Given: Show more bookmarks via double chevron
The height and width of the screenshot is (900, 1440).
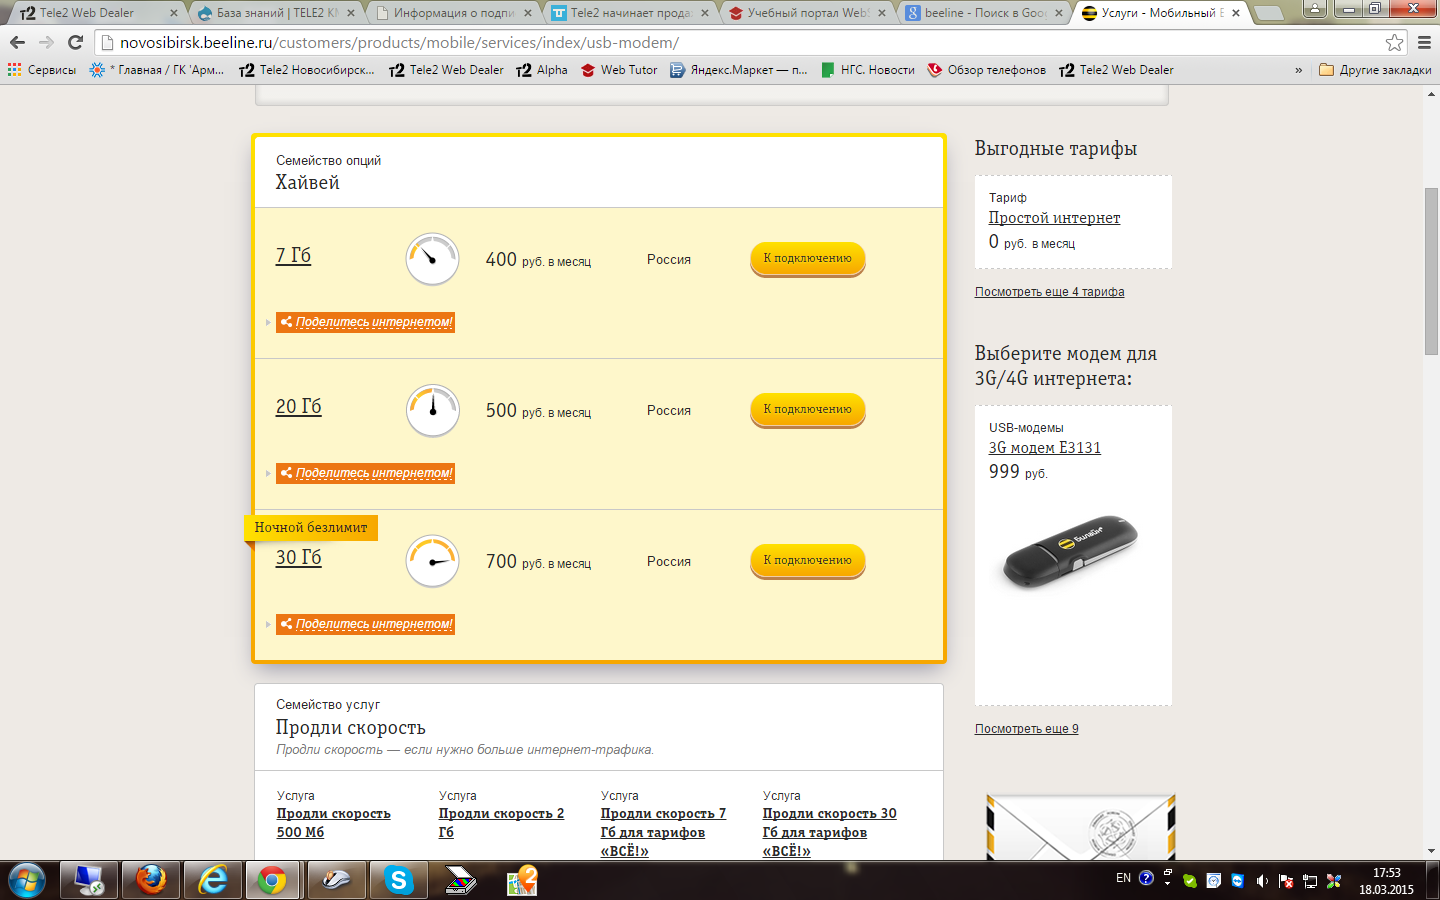Looking at the screenshot, I should tap(1298, 70).
